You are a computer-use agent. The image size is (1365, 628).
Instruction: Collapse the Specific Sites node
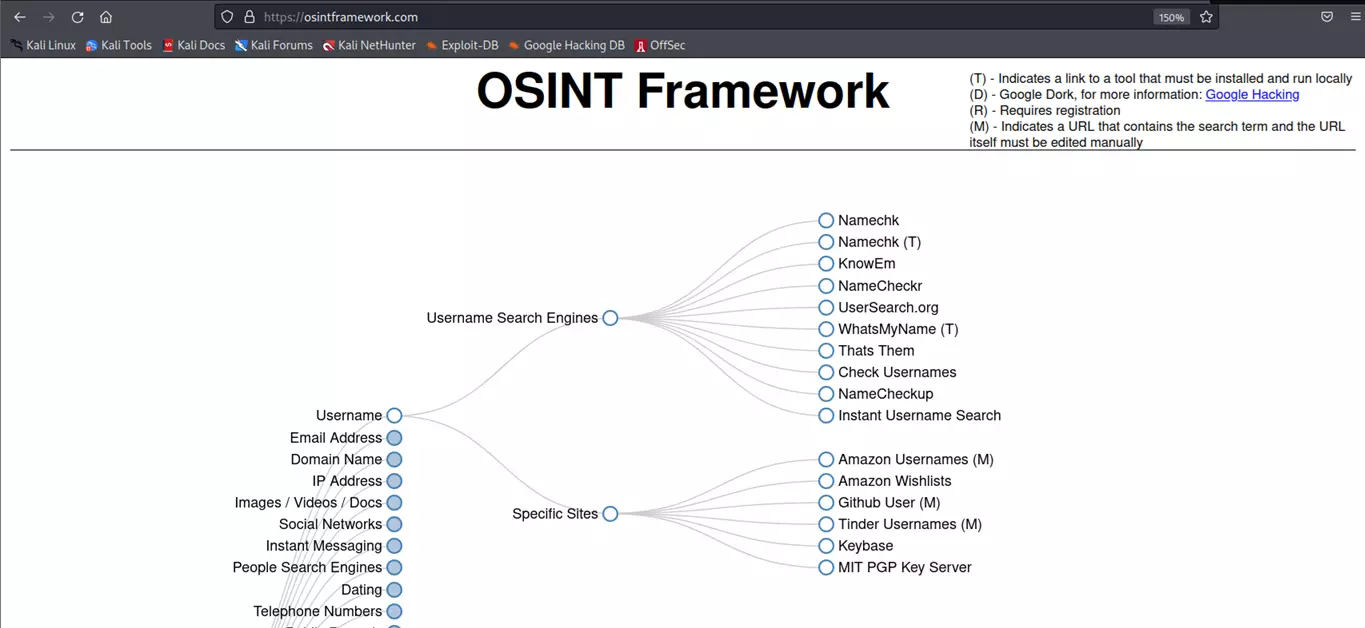click(610, 514)
